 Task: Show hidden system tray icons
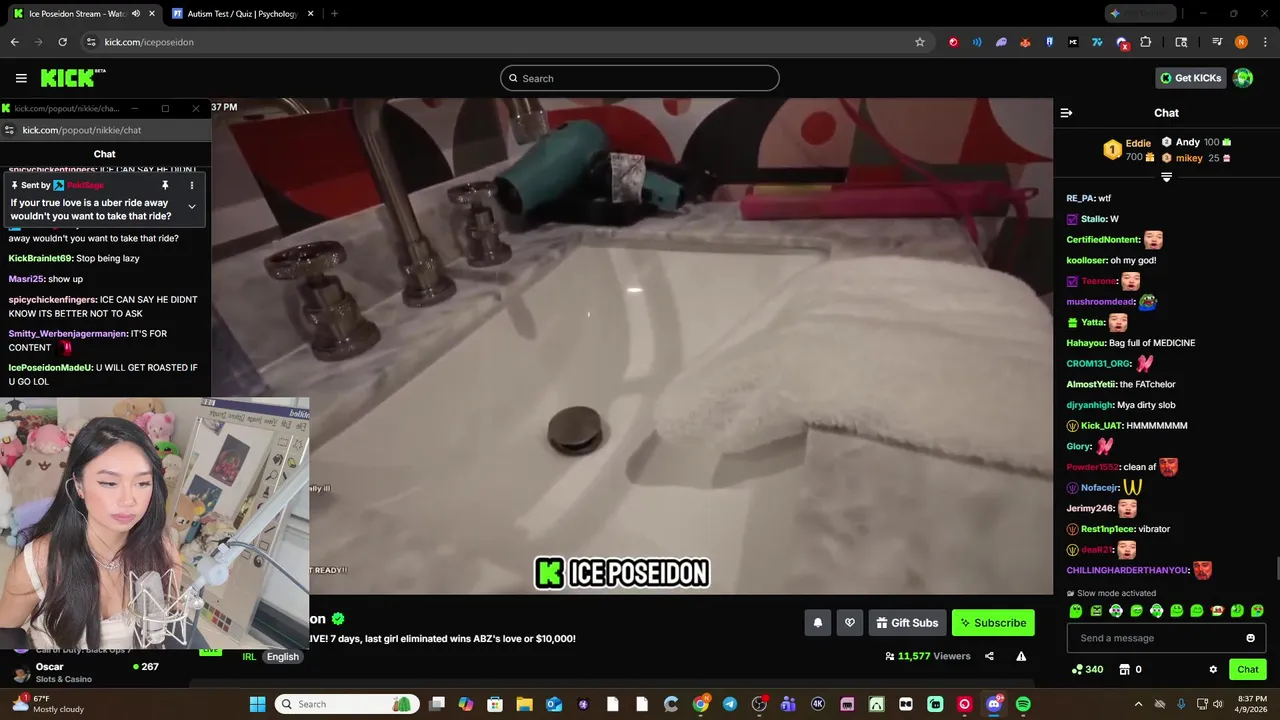point(1139,704)
